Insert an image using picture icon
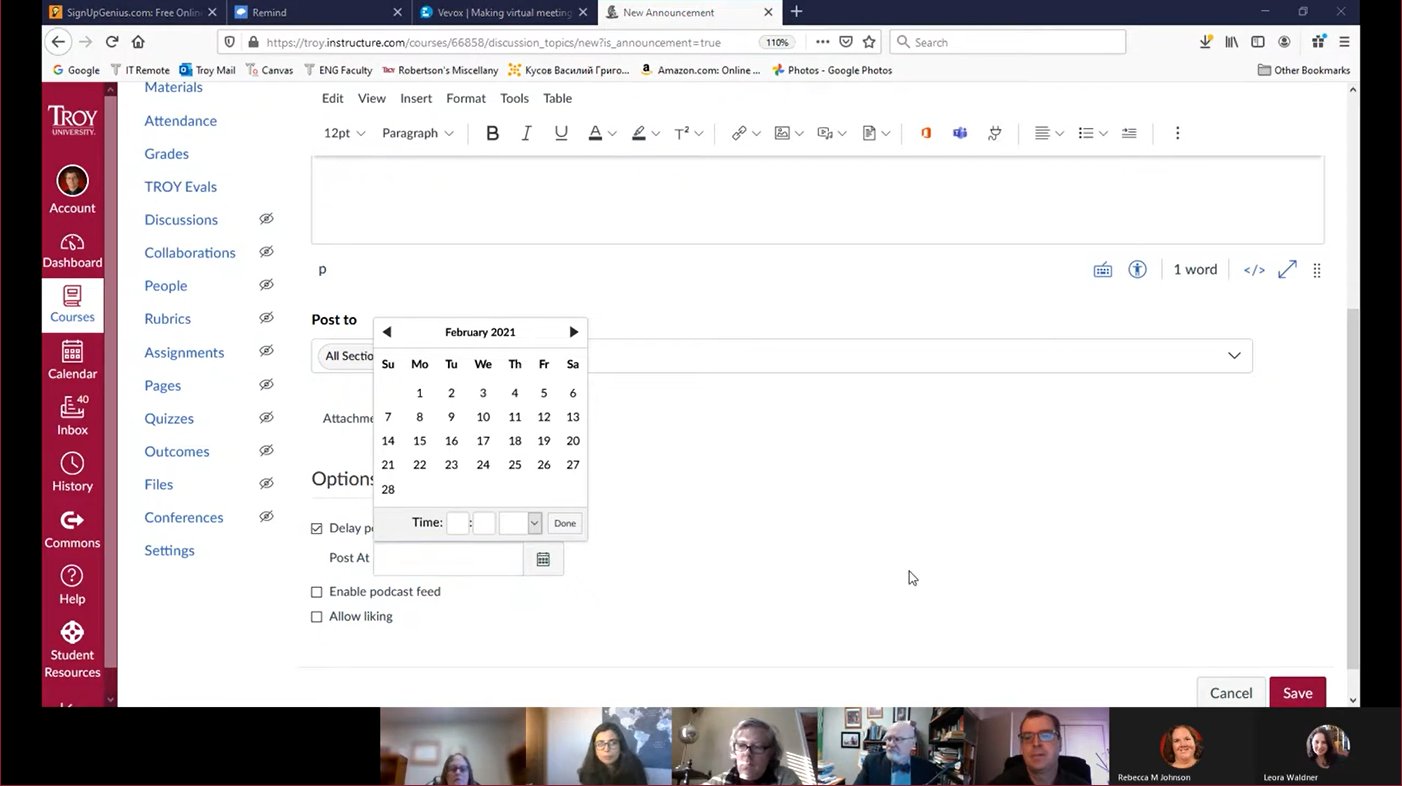1402x786 pixels. click(782, 133)
